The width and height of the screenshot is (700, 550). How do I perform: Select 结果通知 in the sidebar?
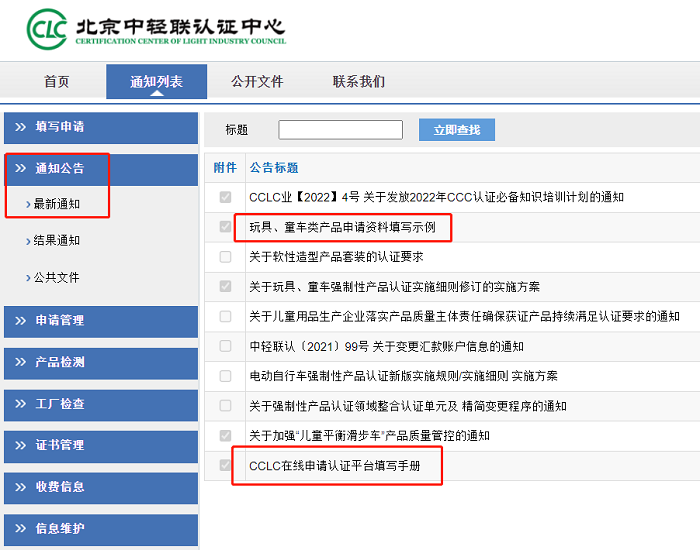[57, 241]
